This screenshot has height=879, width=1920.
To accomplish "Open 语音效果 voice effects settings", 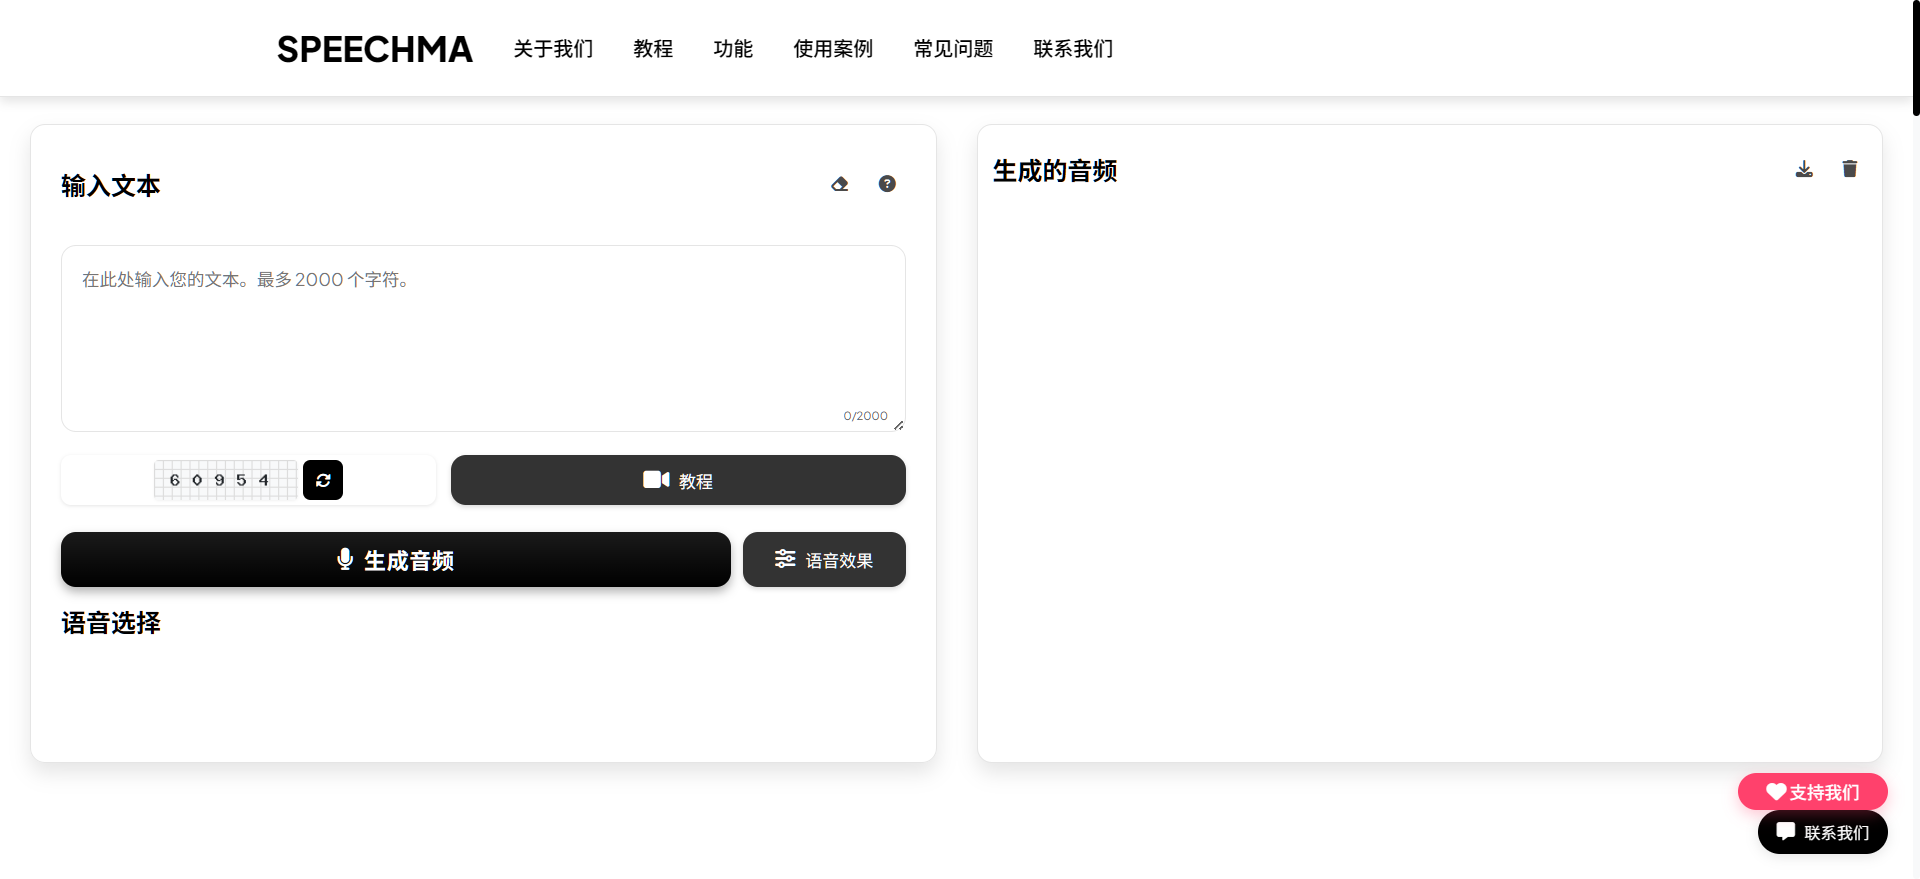I will click(x=824, y=560).
